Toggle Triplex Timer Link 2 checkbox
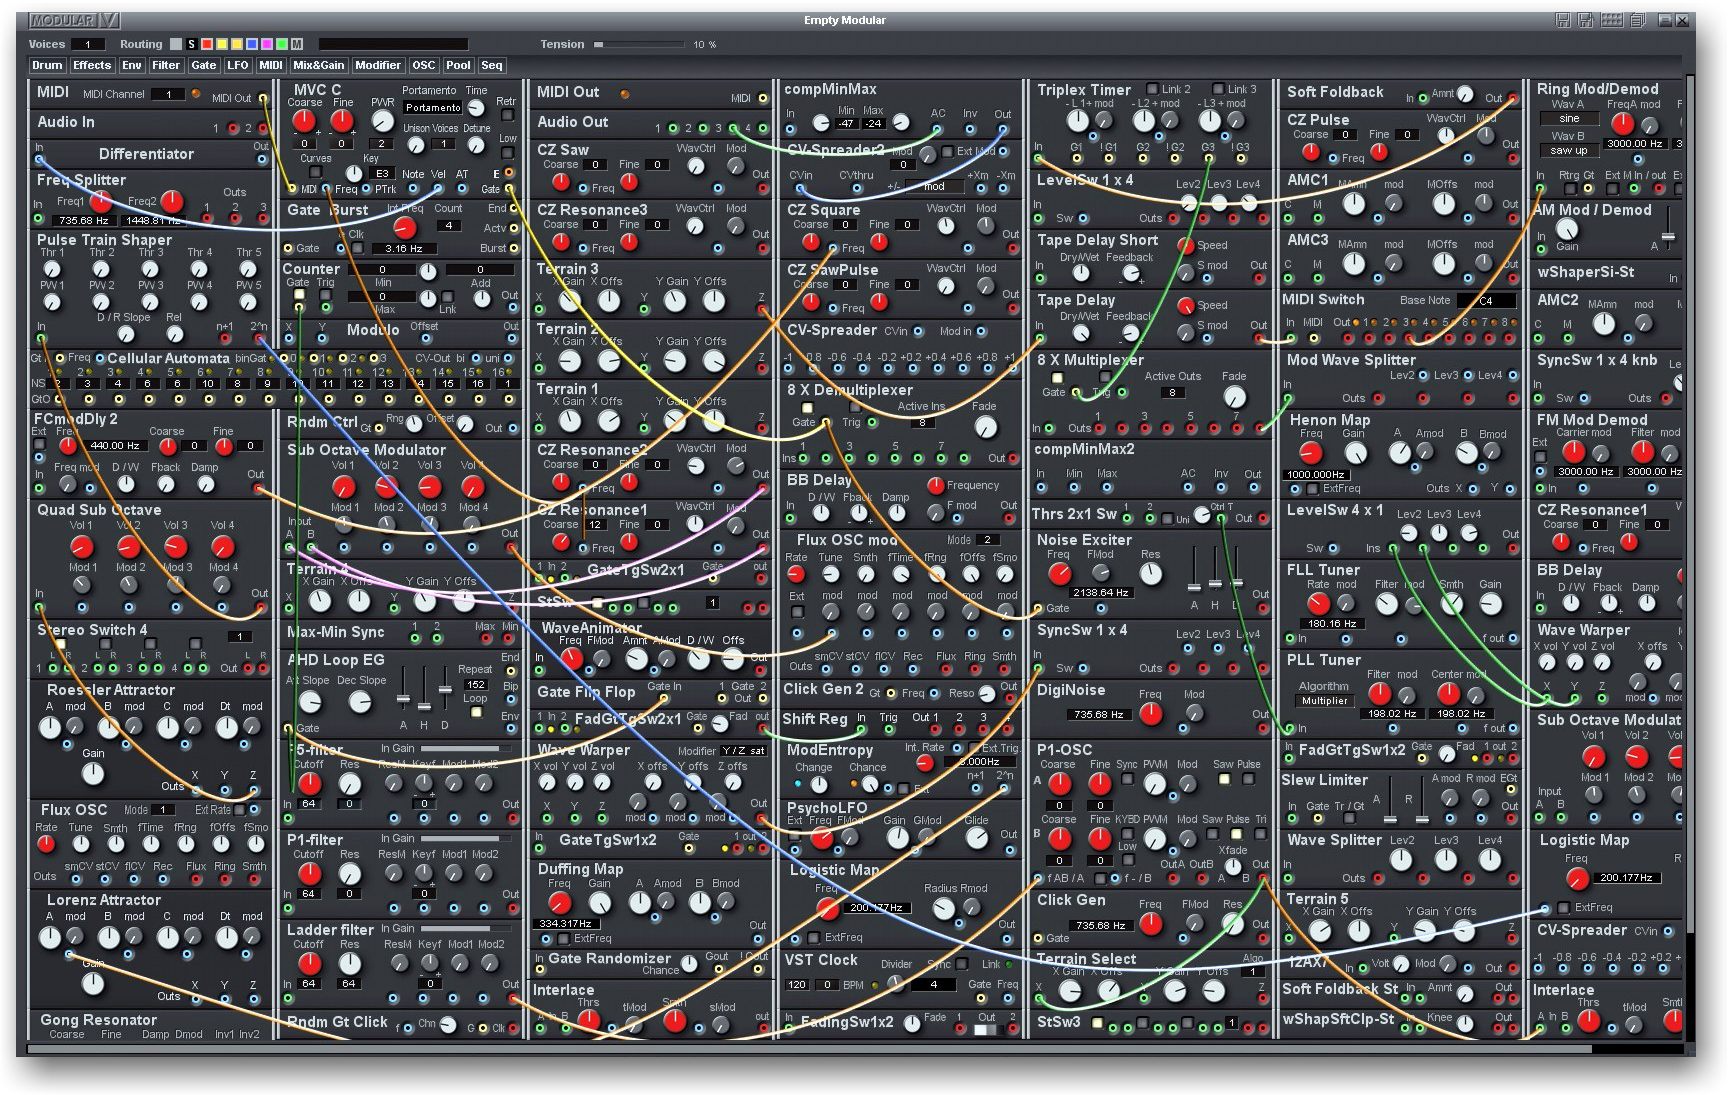Viewport: 1730px width, 1095px height. 1152,89
